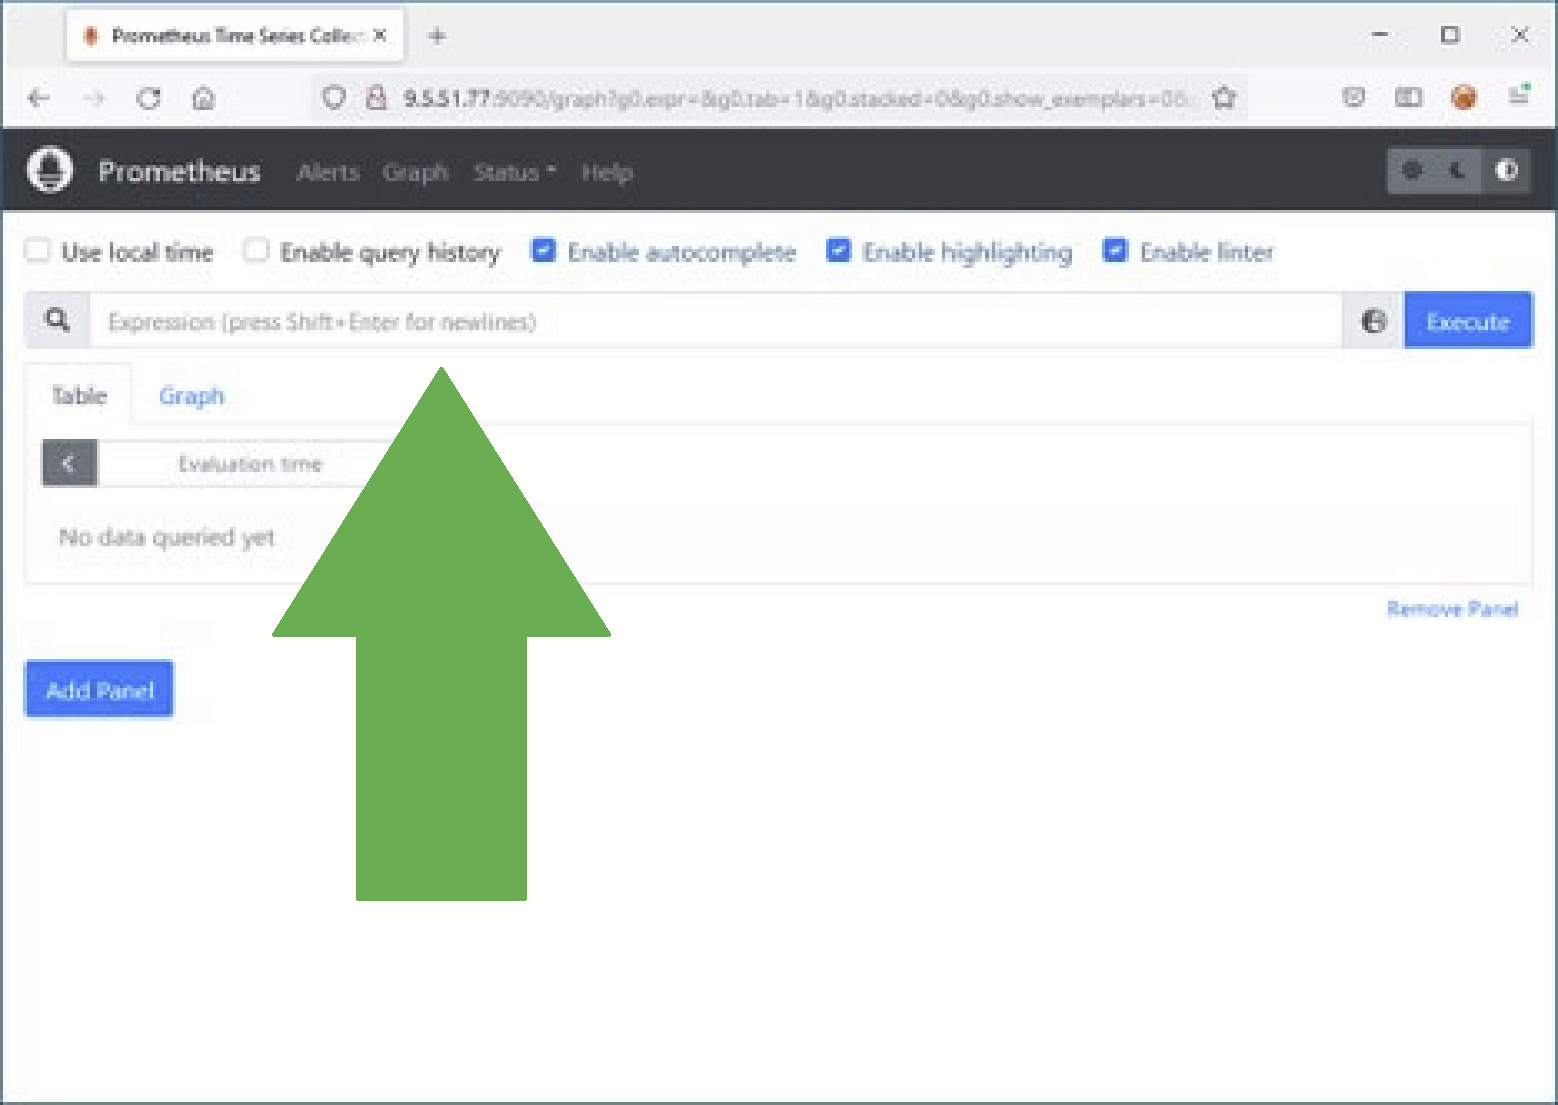Click the Prometheus flame logo

click(49, 169)
